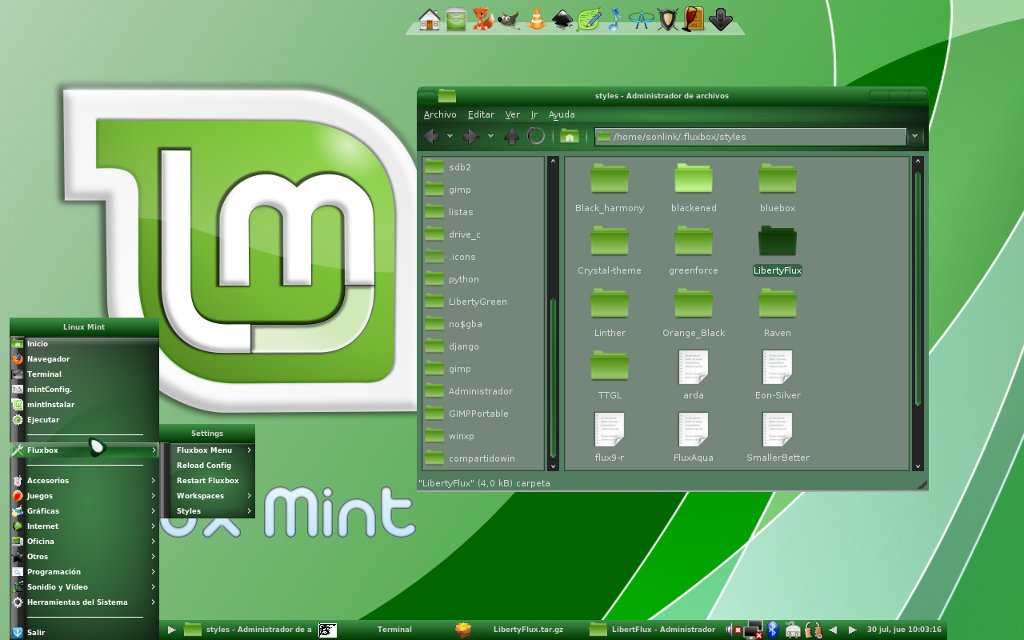Choose Restart Fluxbox in Settings menu
This screenshot has height=640, width=1024.
[x=208, y=480]
